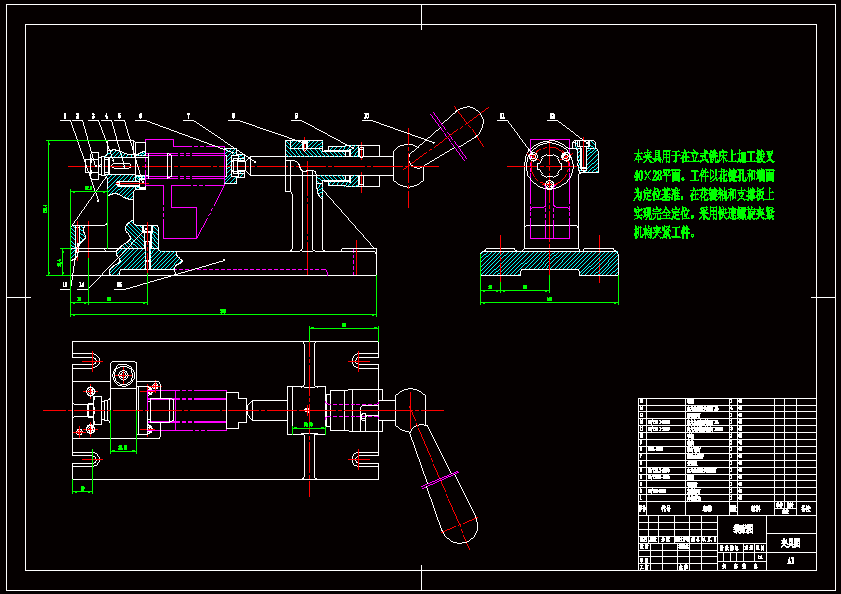Click the 材料 header in parts list

(755, 509)
